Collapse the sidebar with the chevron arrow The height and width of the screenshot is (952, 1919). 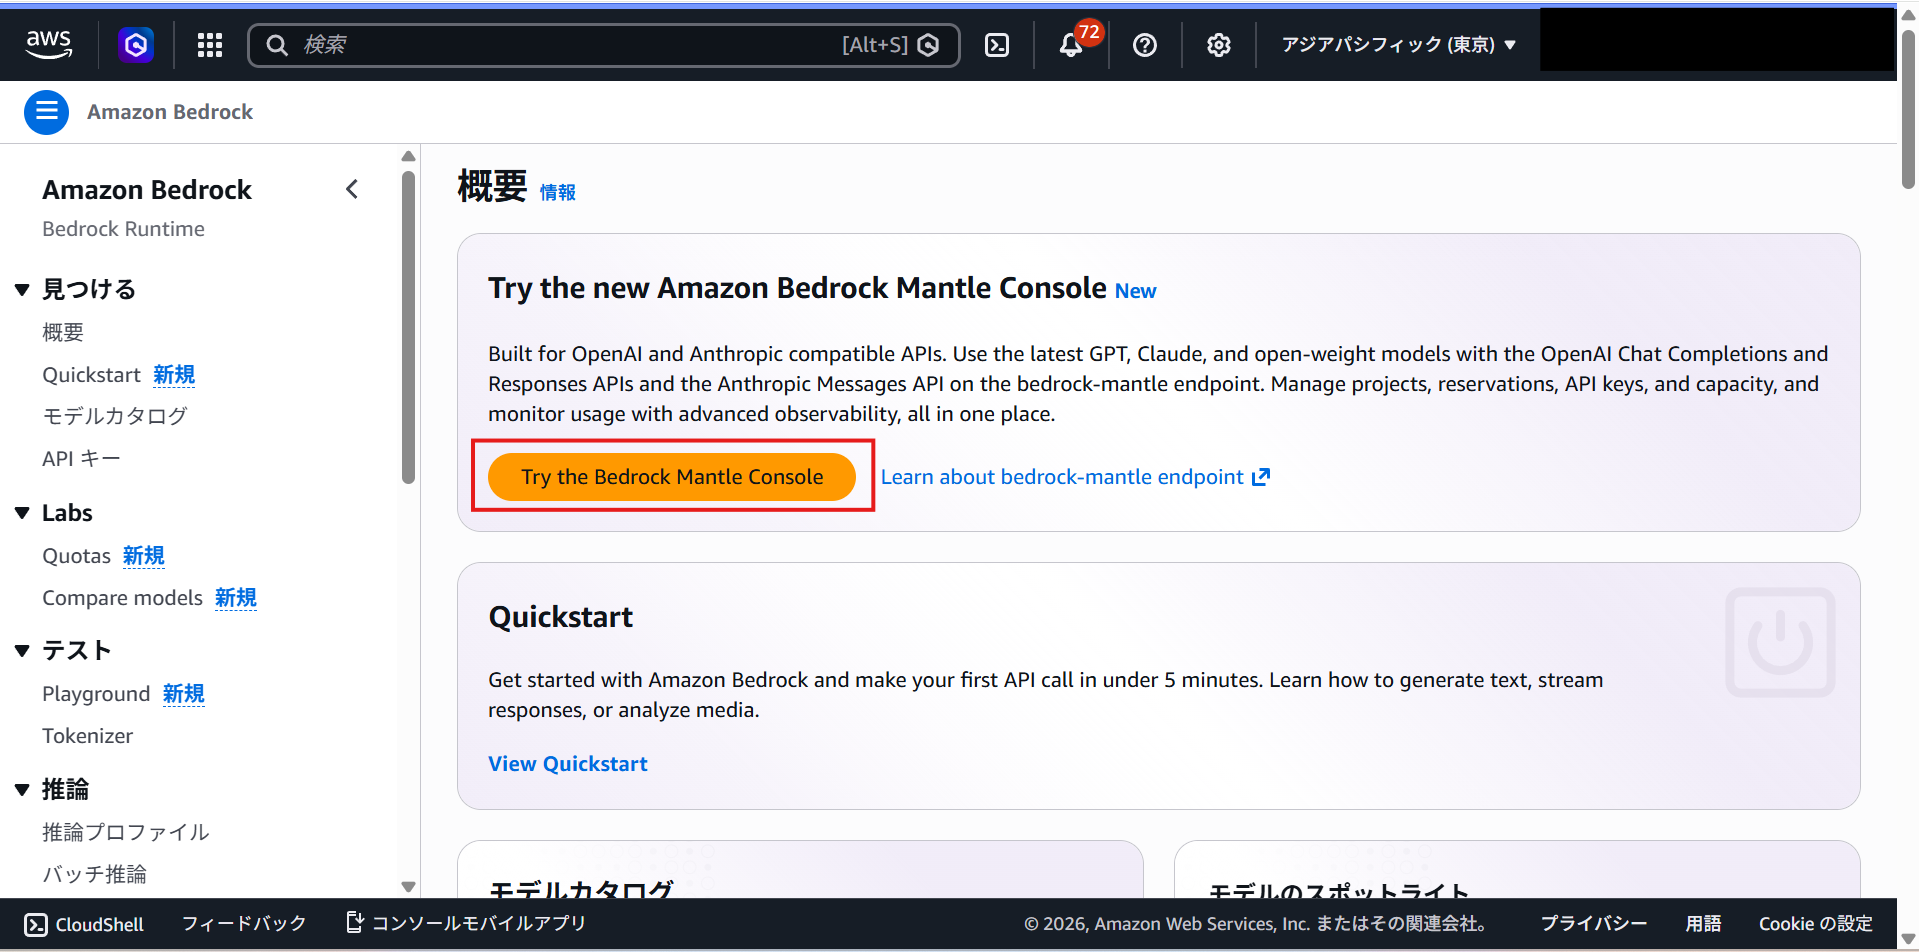(352, 189)
